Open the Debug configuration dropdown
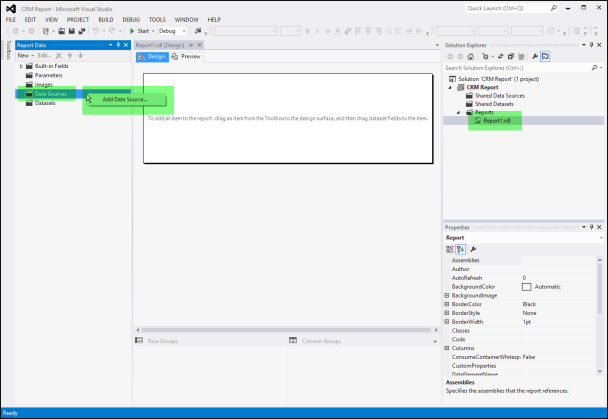 pos(171,31)
